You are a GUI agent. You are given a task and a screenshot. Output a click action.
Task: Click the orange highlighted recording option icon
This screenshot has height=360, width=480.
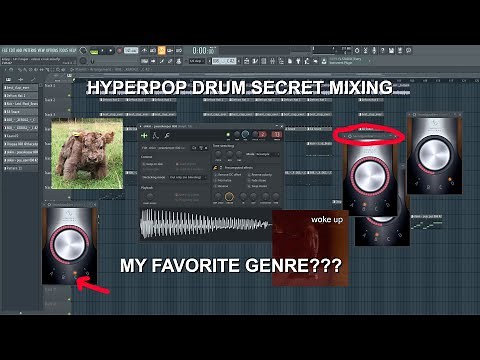[x=161, y=50]
